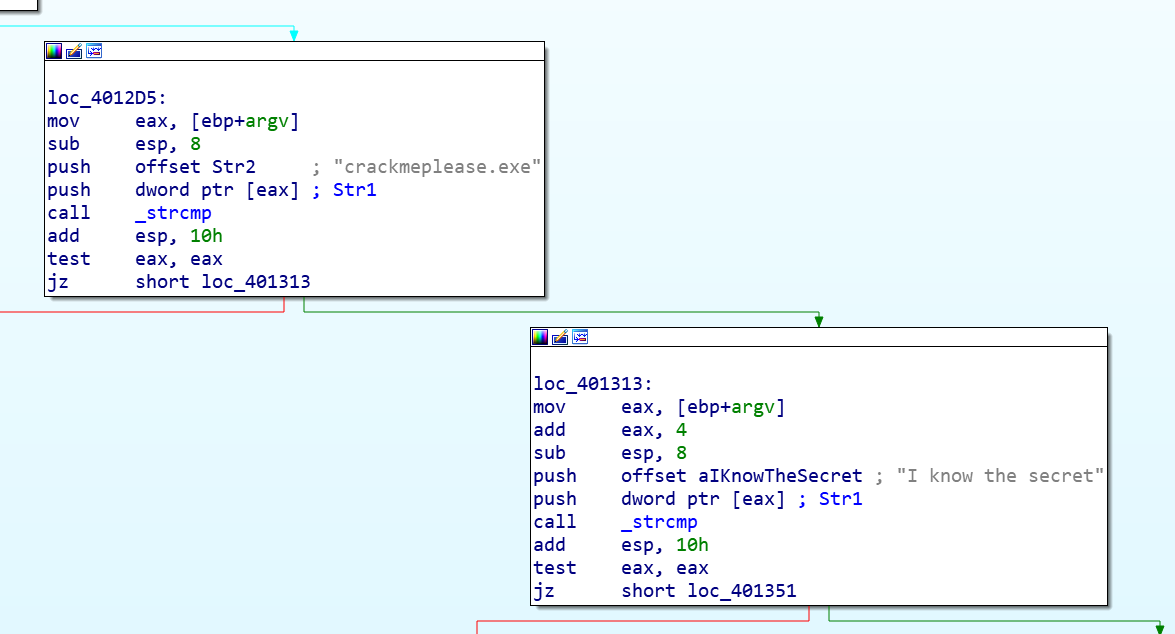Click 'push dword ptr [eax]' in loc_4012D5 block
Image resolution: width=1175 pixels, height=634 pixels.
(x=173, y=190)
